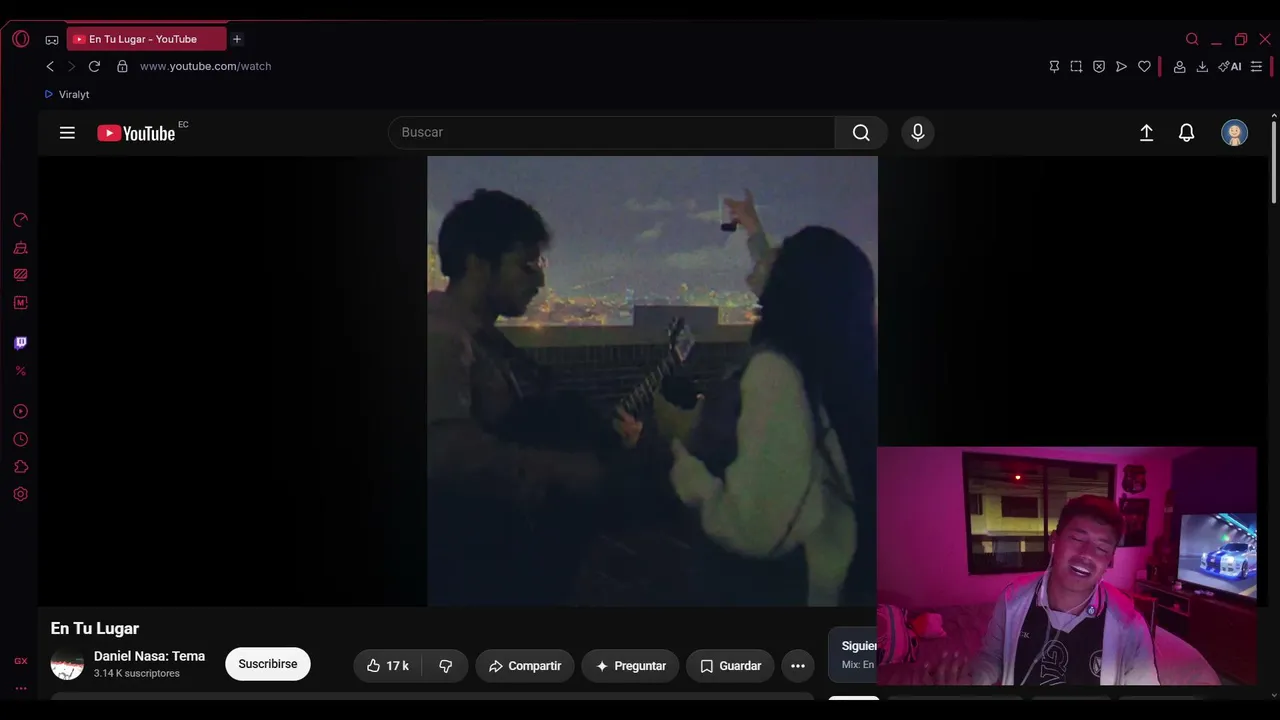Image resolution: width=1280 pixels, height=720 pixels.
Task: Go back to the previous page
Action: click(x=50, y=66)
